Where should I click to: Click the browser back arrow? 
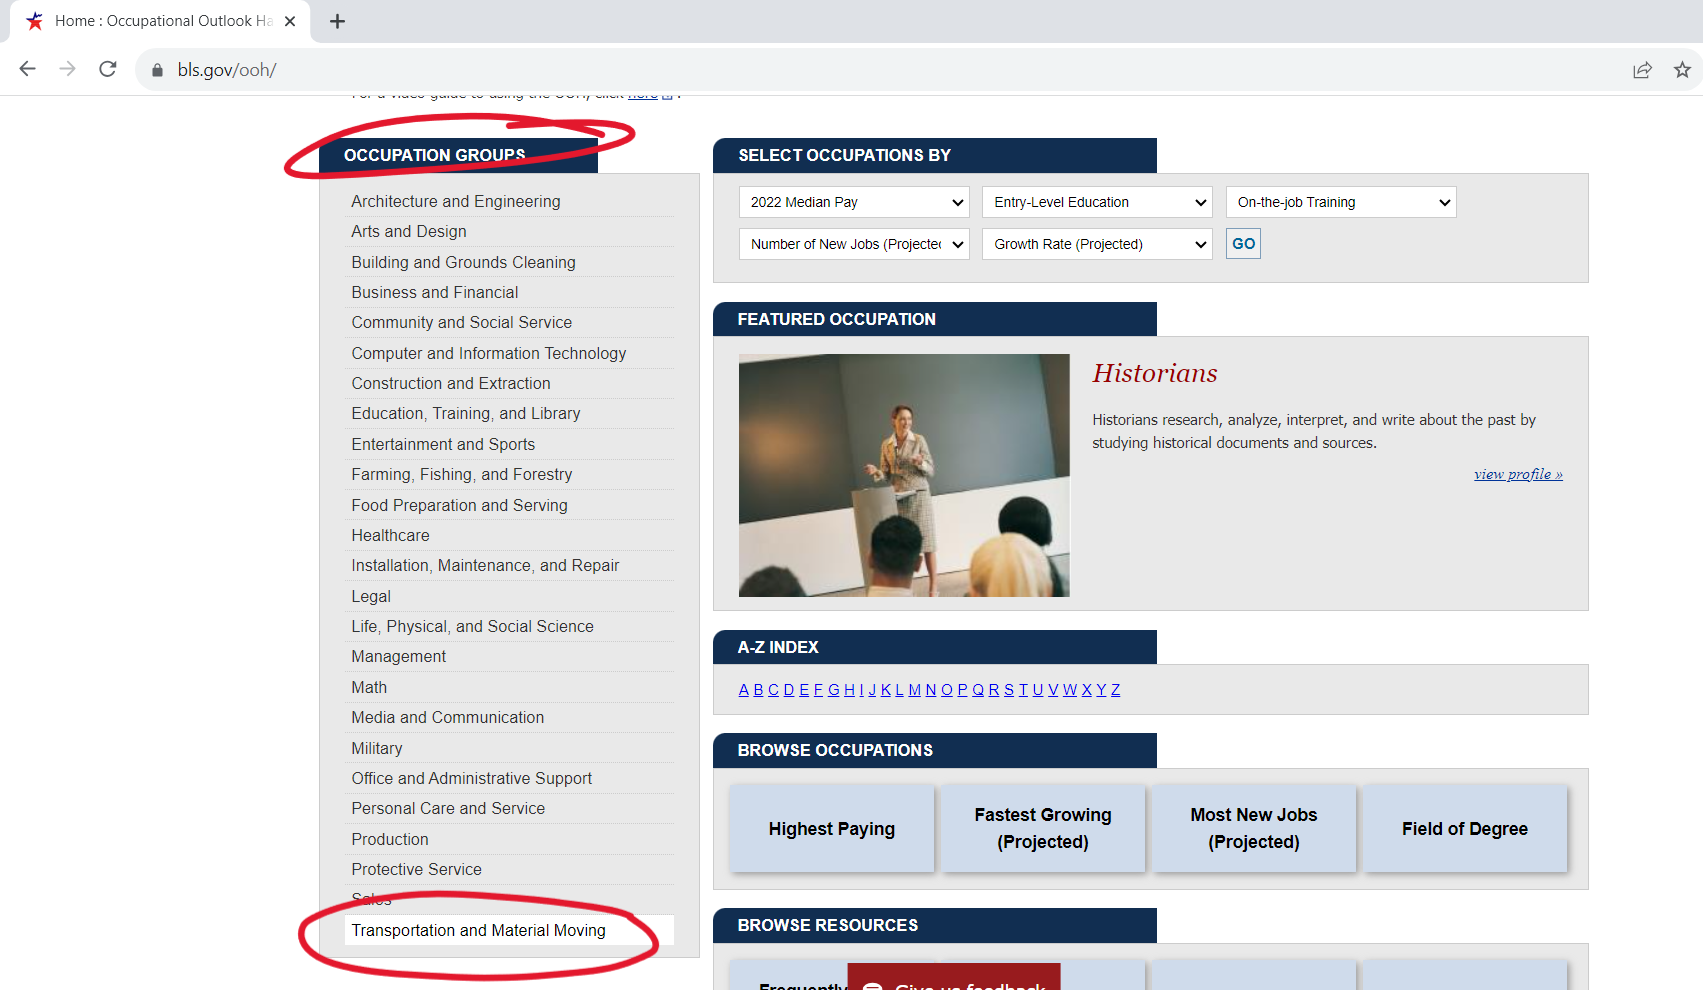pos(28,69)
